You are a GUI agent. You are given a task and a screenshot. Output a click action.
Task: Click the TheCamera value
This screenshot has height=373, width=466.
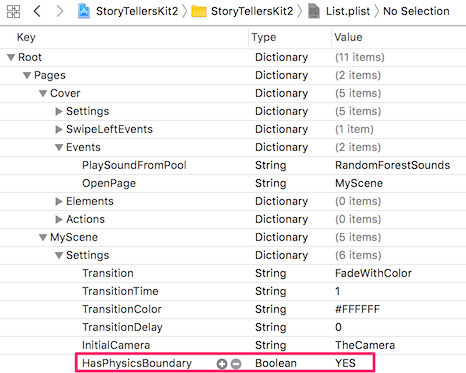coord(365,345)
